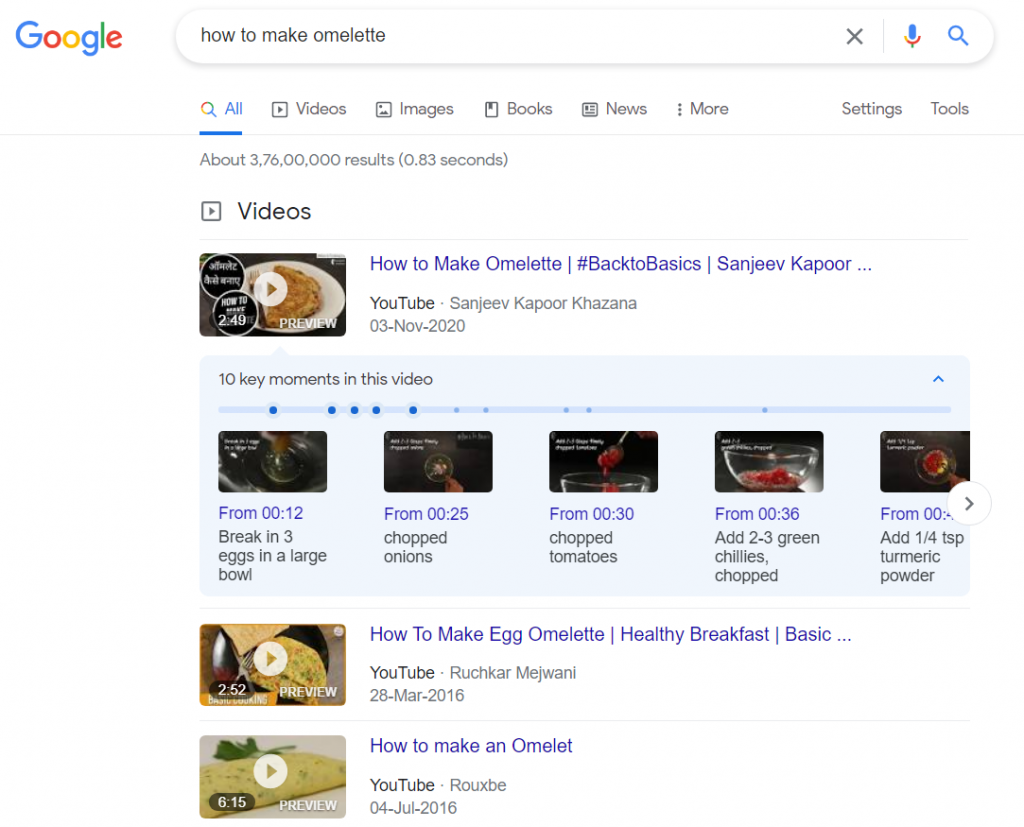Image resolution: width=1024 pixels, height=827 pixels.
Task: Play the Rouxbe omelet video thumbnail
Action: (x=272, y=777)
